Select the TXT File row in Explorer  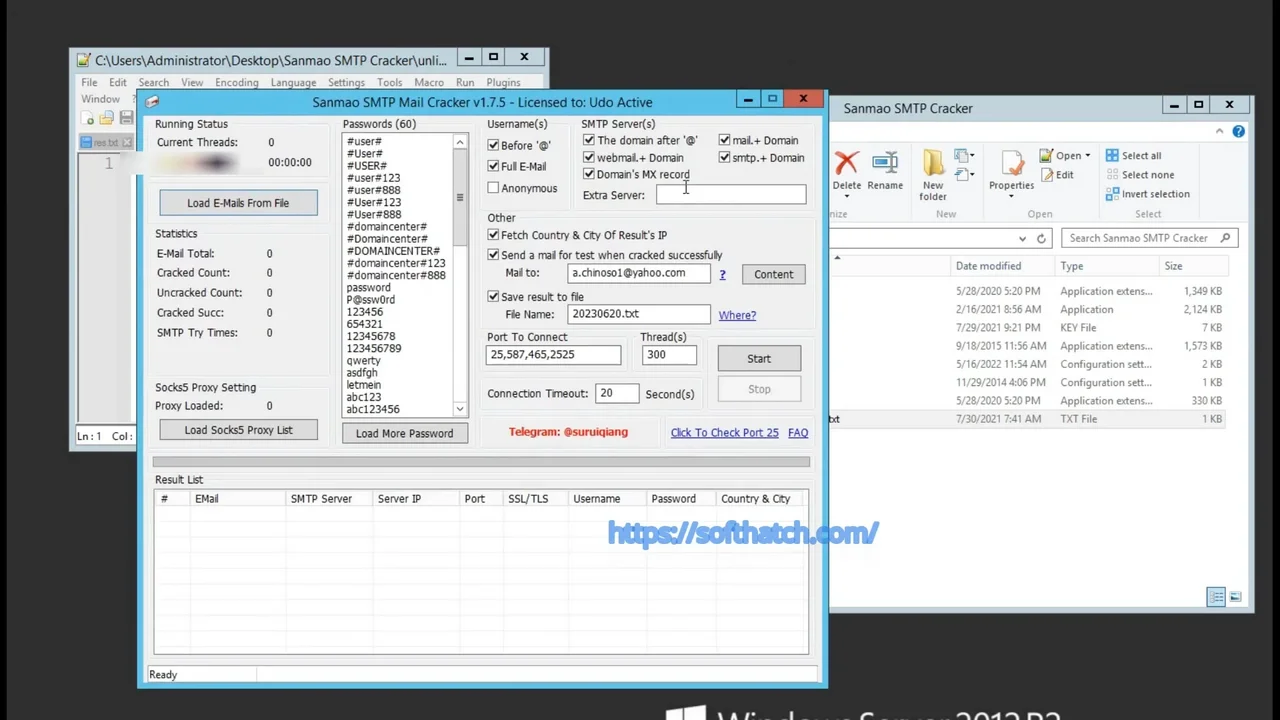(1027, 419)
